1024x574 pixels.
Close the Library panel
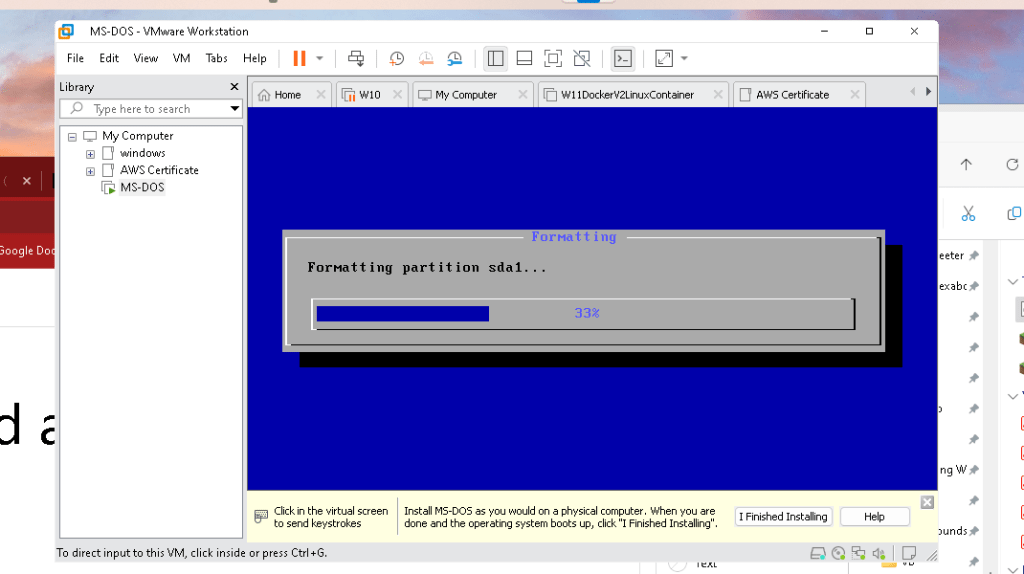[x=234, y=87]
